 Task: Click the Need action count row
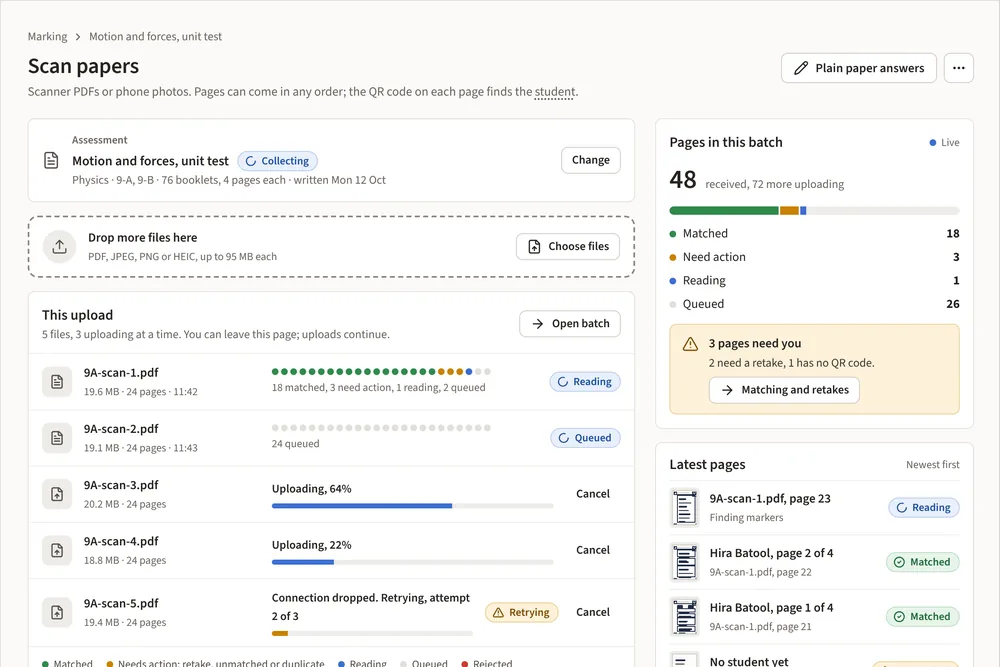[x=814, y=257]
